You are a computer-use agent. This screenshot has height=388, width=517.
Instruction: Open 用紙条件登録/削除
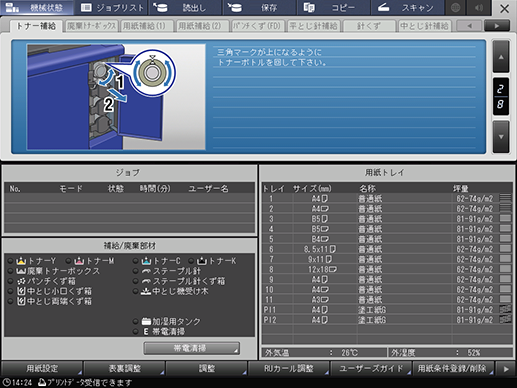tap(453, 368)
